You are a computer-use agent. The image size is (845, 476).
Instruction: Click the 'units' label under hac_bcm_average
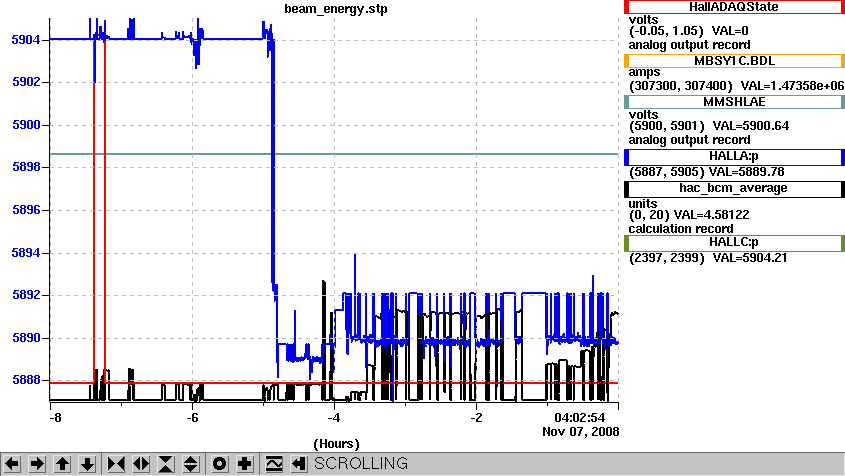click(x=643, y=204)
